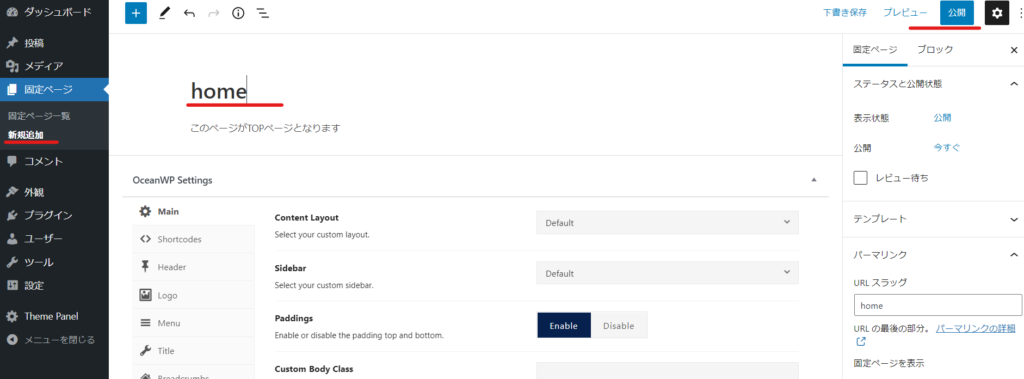Open Content Layout dropdown
The width and height of the screenshot is (1024, 379).
pyautogui.click(x=667, y=222)
